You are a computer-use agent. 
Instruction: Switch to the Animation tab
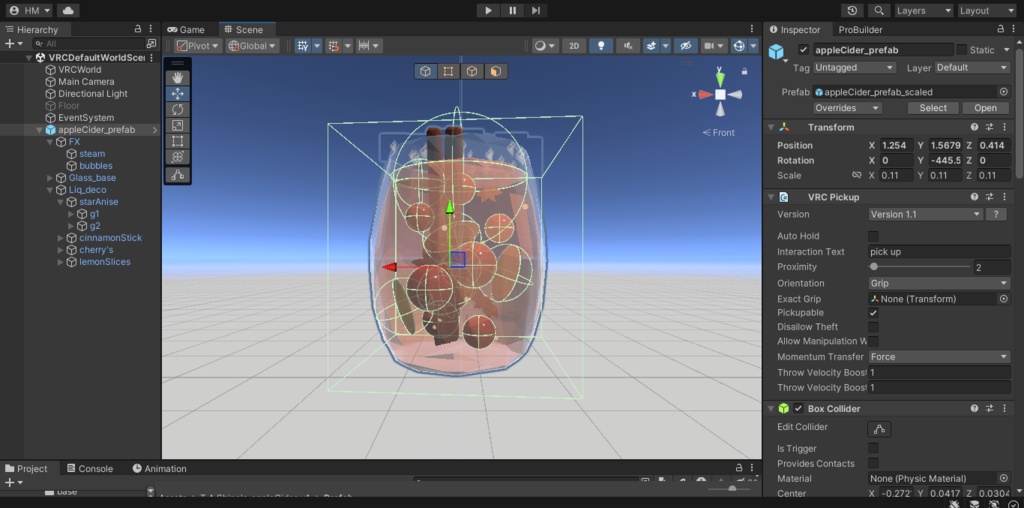pyautogui.click(x=159, y=468)
